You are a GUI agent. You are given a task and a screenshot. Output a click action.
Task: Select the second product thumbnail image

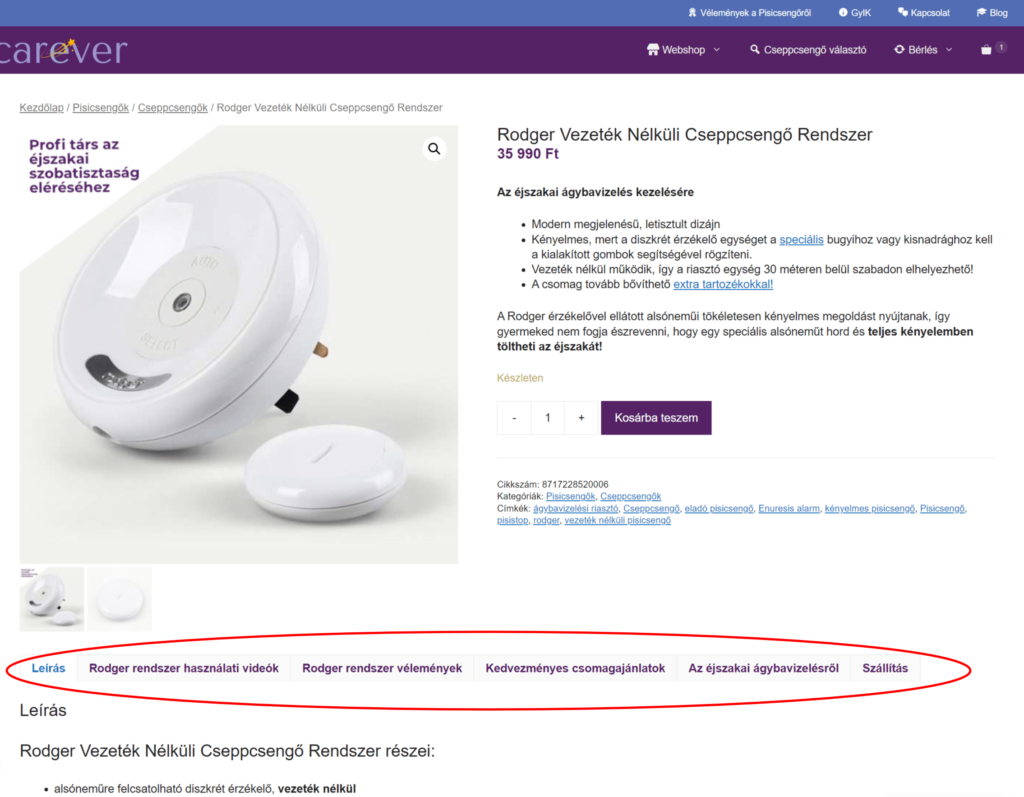[119, 599]
